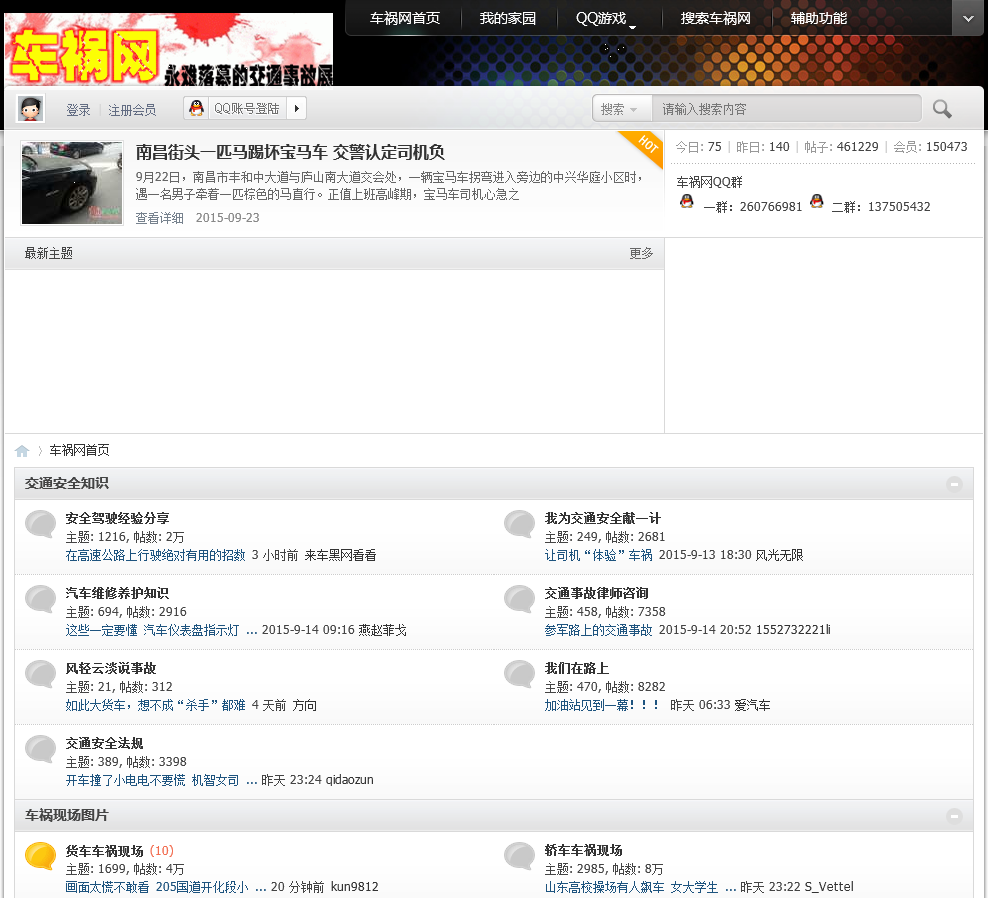Open post 参军路上的交通事故
The image size is (988, 898).
(x=598, y=630)
